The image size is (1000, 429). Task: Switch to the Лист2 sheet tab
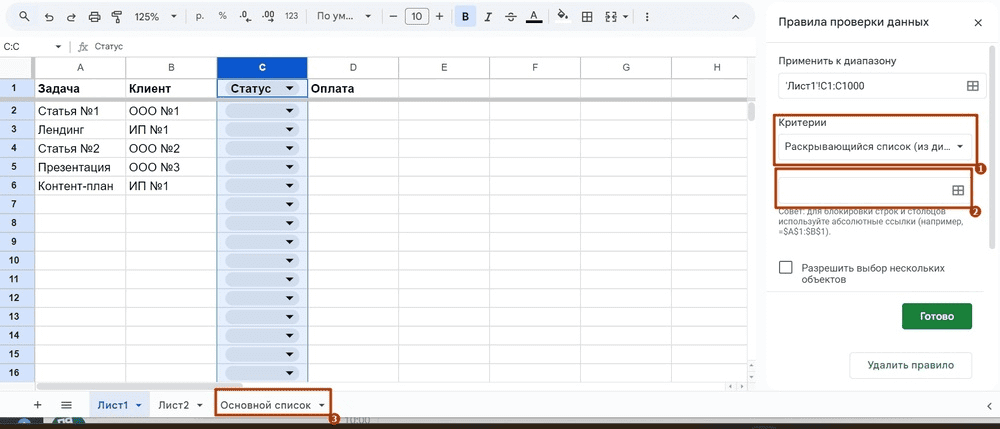(x=179, y=405)
